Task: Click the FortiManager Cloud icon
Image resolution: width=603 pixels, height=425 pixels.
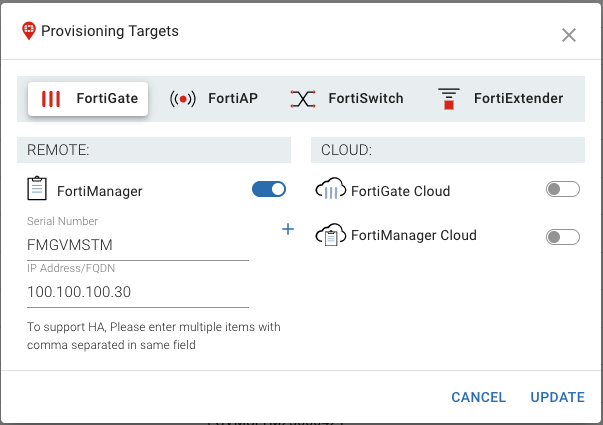Action: point(331,234)
